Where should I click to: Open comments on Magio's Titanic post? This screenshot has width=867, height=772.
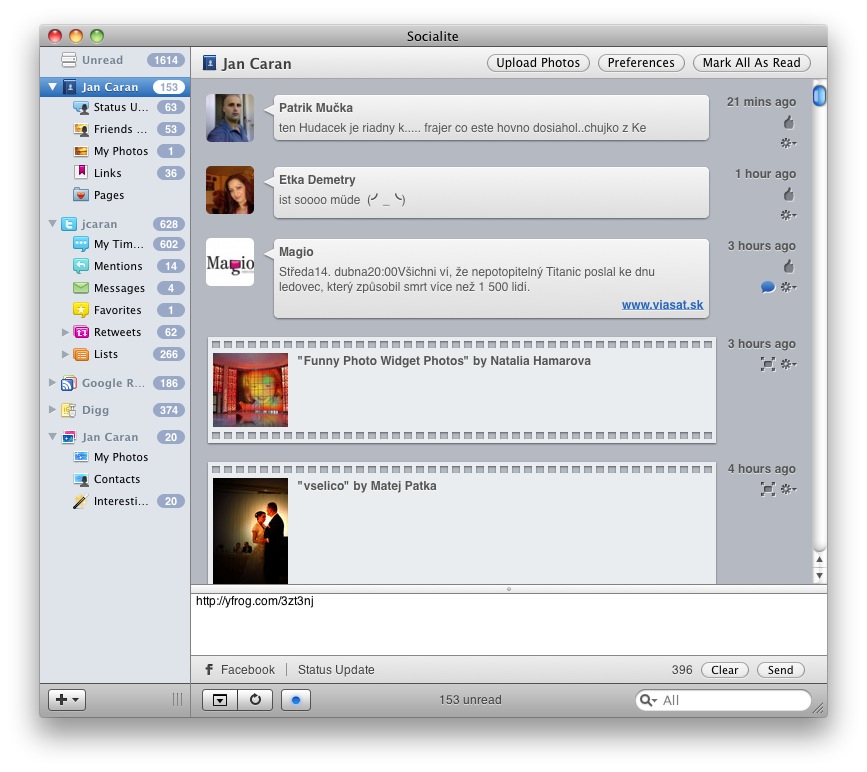tap(767, 287)
